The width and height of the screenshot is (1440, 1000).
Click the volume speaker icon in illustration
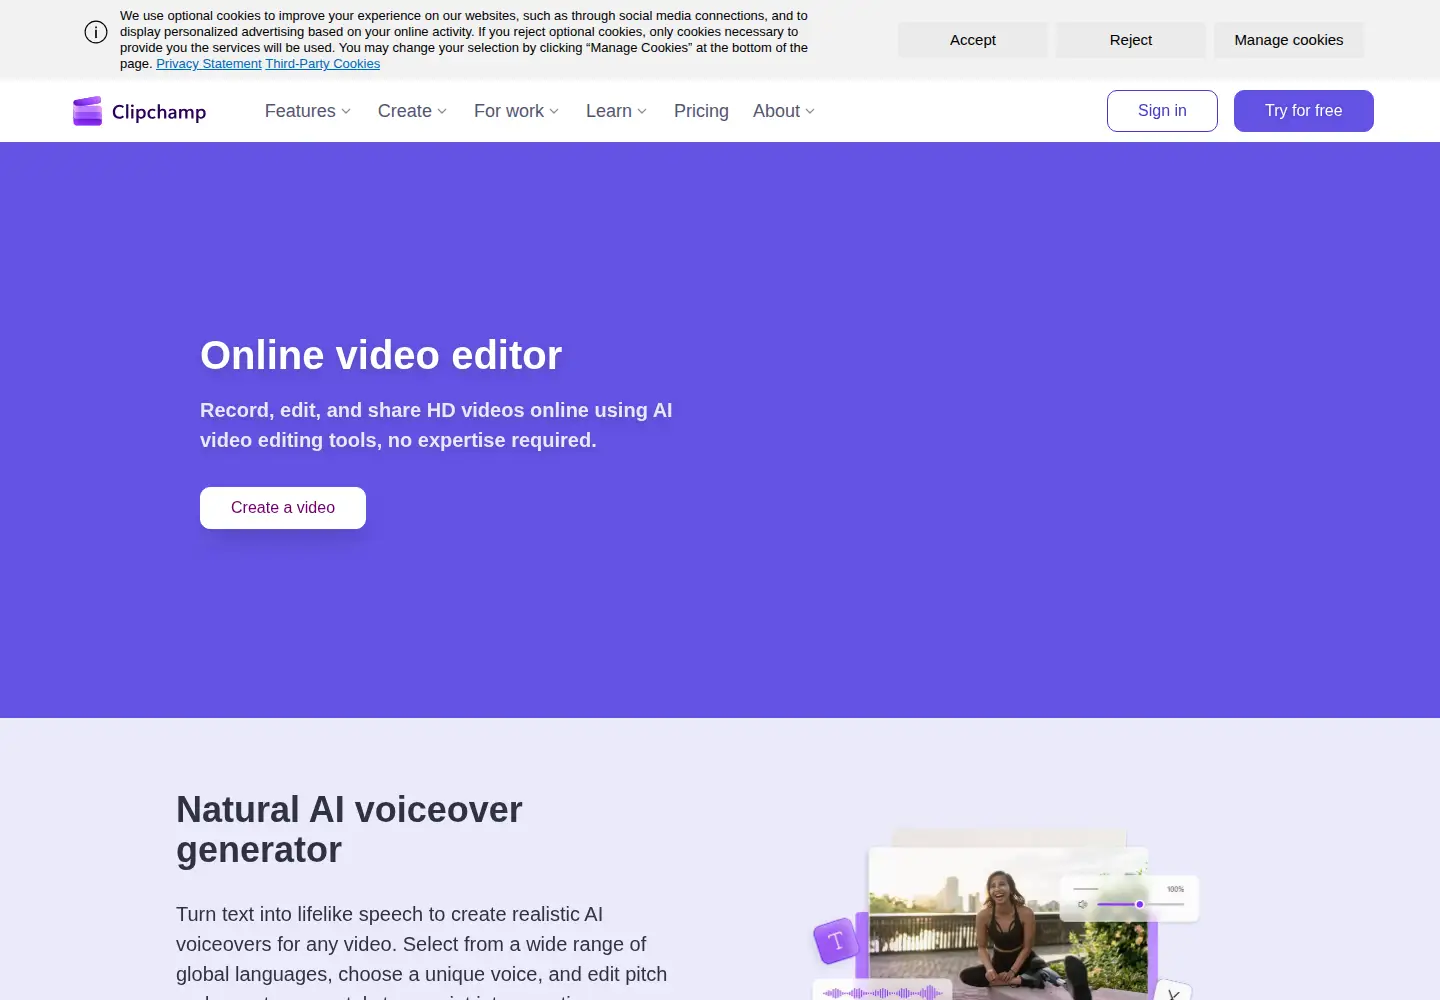(x=1082, y=904)
